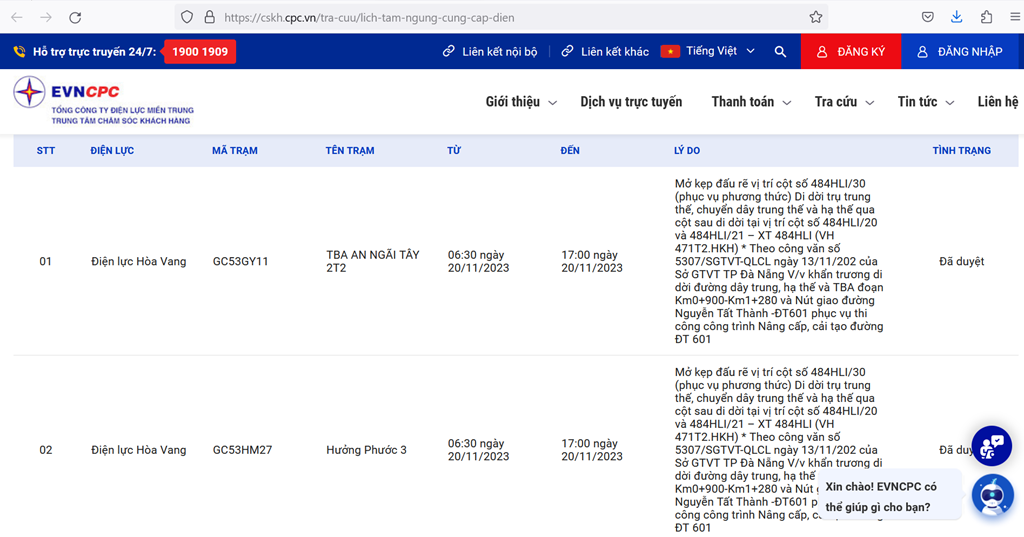Expand the Tra cứu menu
The width and height of the screenshot is (1024, 537).
[x=843, y=102]
